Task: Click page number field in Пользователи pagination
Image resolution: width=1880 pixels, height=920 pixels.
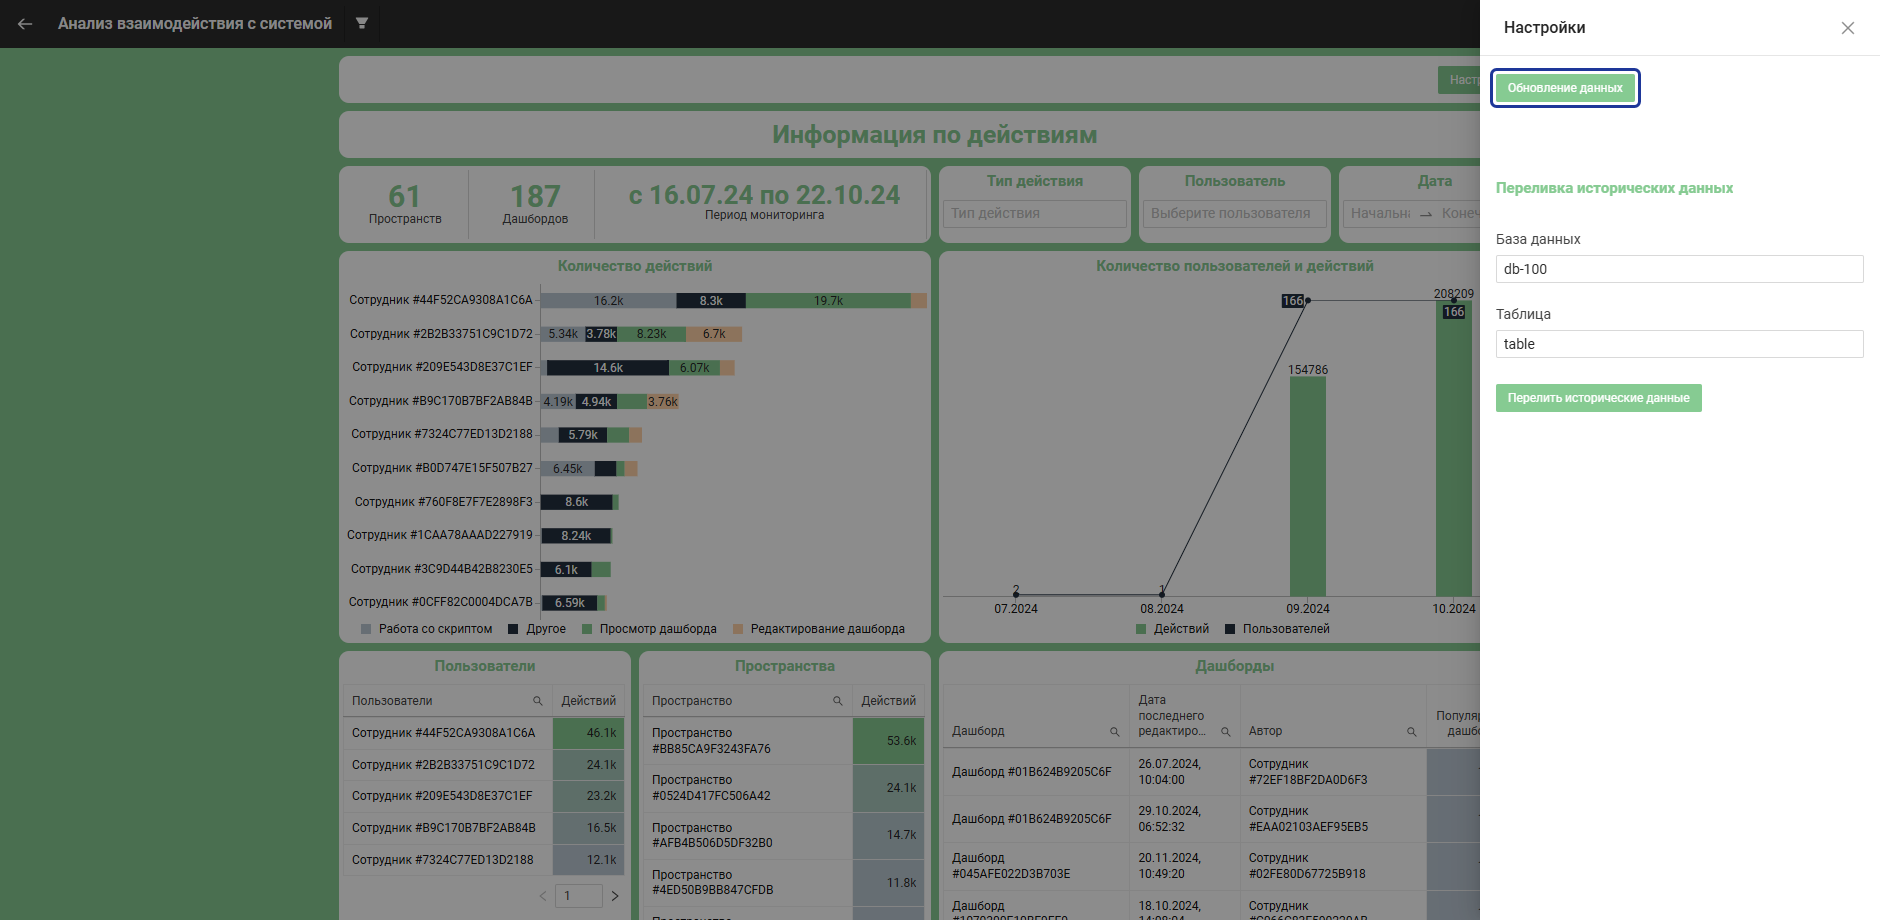Action: pyautogui.click(x=579, y=896)
